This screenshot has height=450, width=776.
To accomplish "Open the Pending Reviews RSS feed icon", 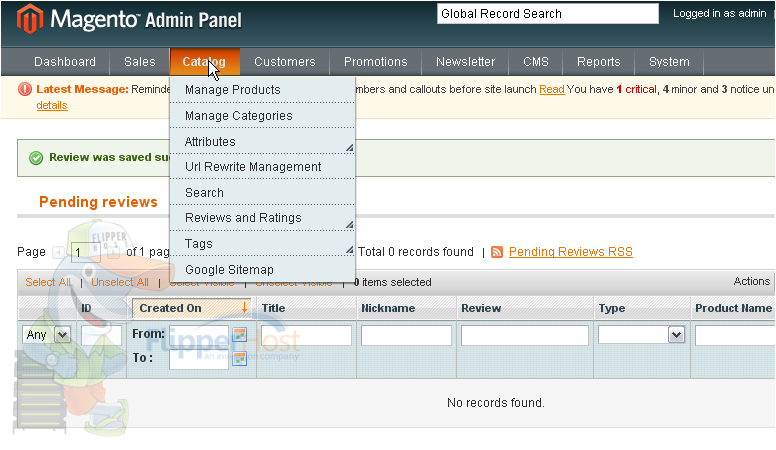I will tap(497, 252).
